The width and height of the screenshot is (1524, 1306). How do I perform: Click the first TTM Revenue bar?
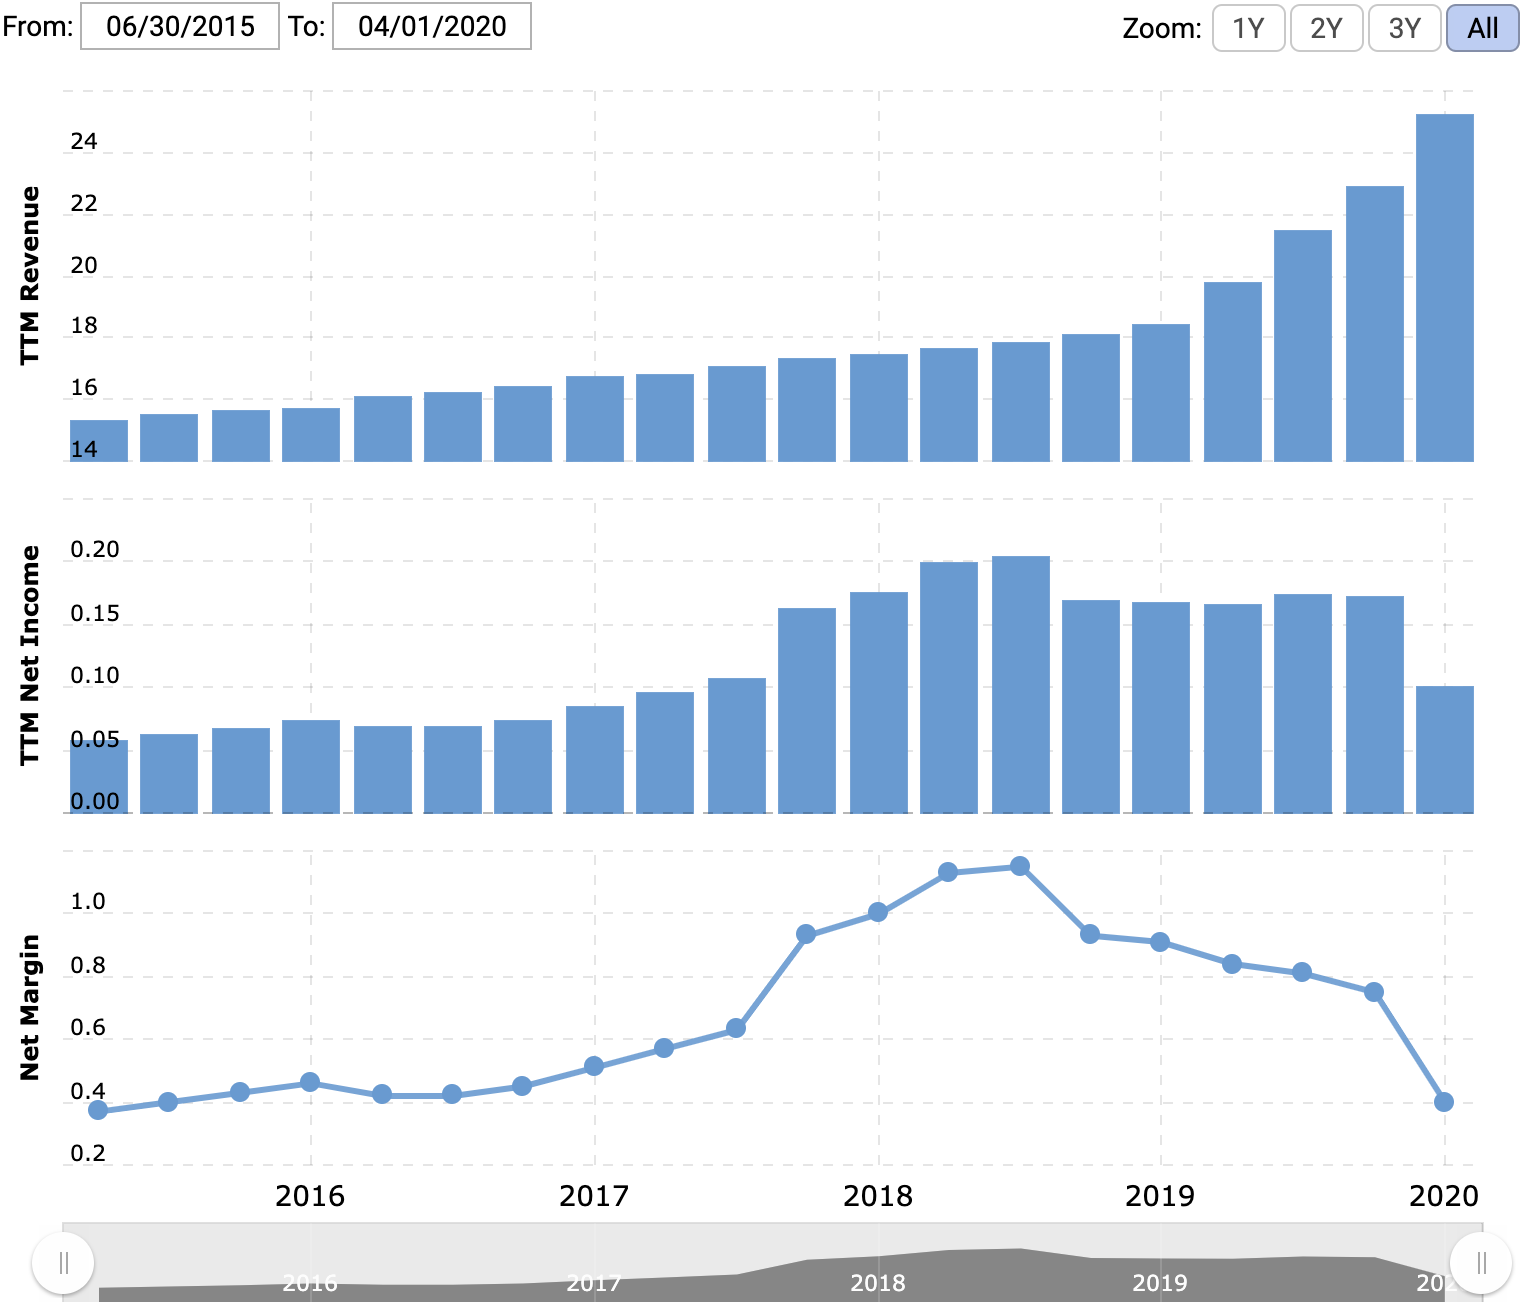(99, 441)
